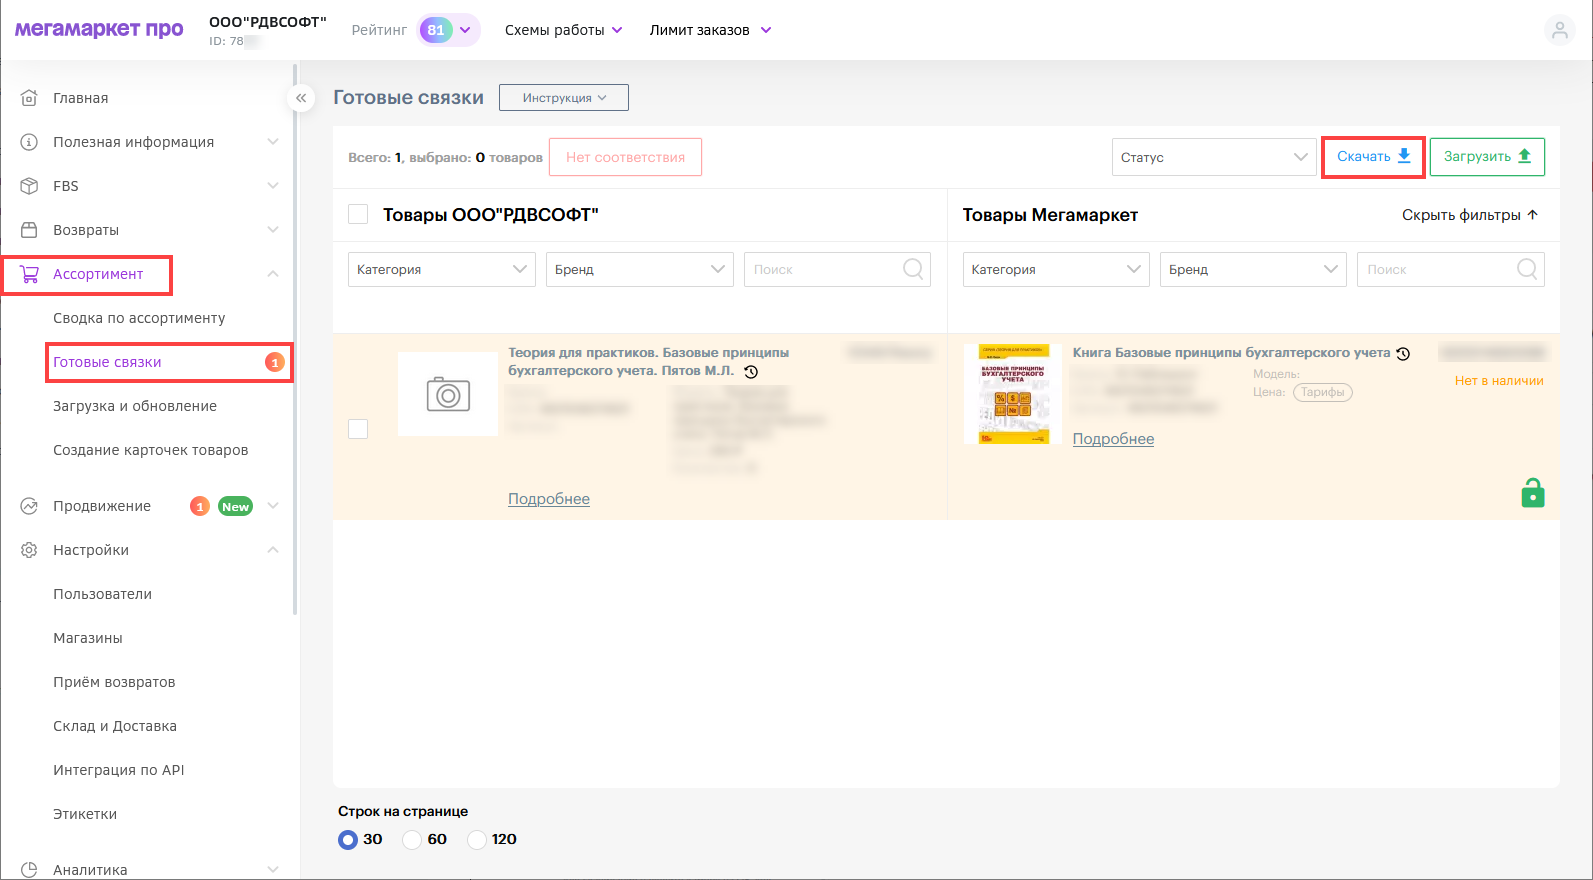
Task: Click the Скачать download button
Action: click(1373, 157)
